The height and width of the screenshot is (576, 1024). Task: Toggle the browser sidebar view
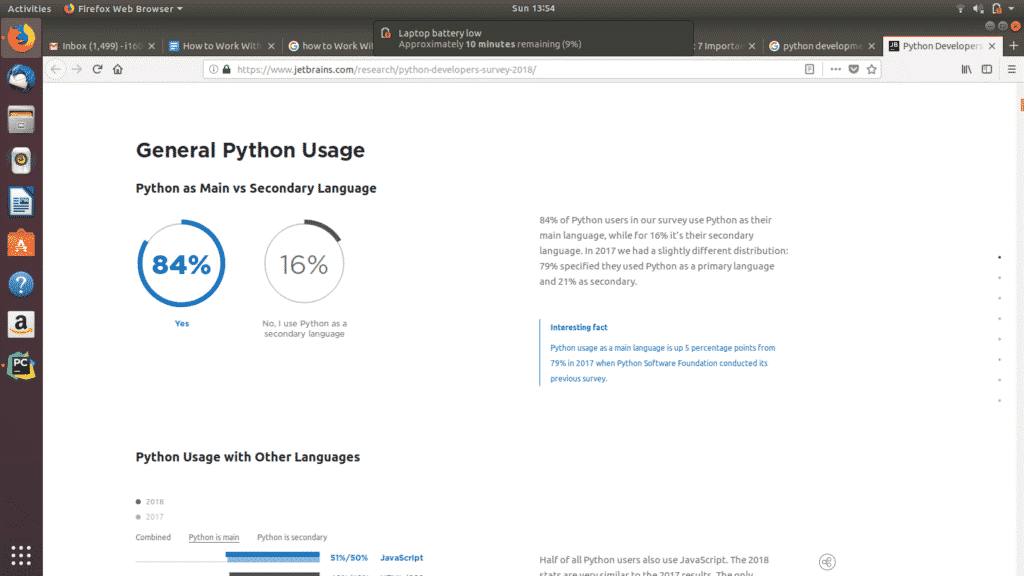pyautogui.click(x=987, y=69)
